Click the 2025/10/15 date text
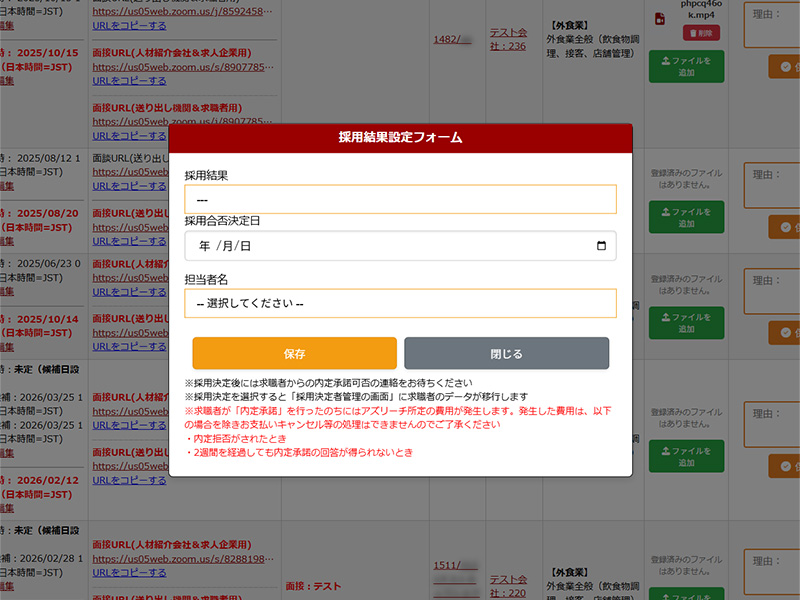 pyautogui.click(x=47, y=53)
